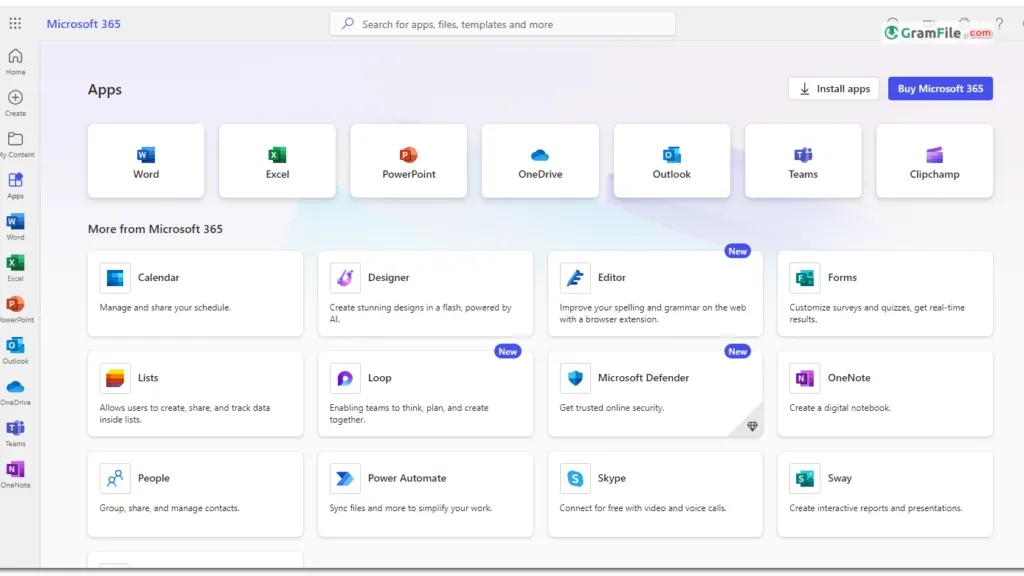Open My Content in the sidebar
Image resolution: width=1024 pixels, height=576 pixels.
(16, 144)
